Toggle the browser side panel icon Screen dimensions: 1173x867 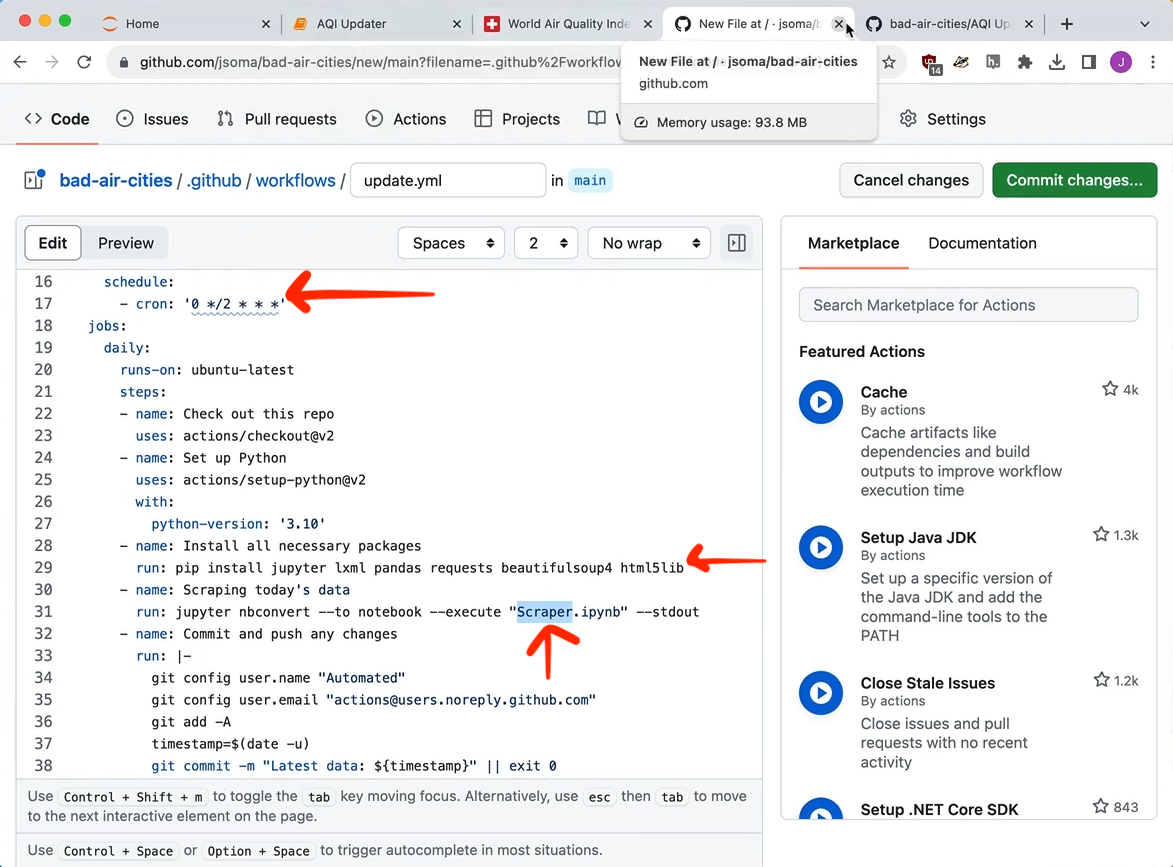1088,62
